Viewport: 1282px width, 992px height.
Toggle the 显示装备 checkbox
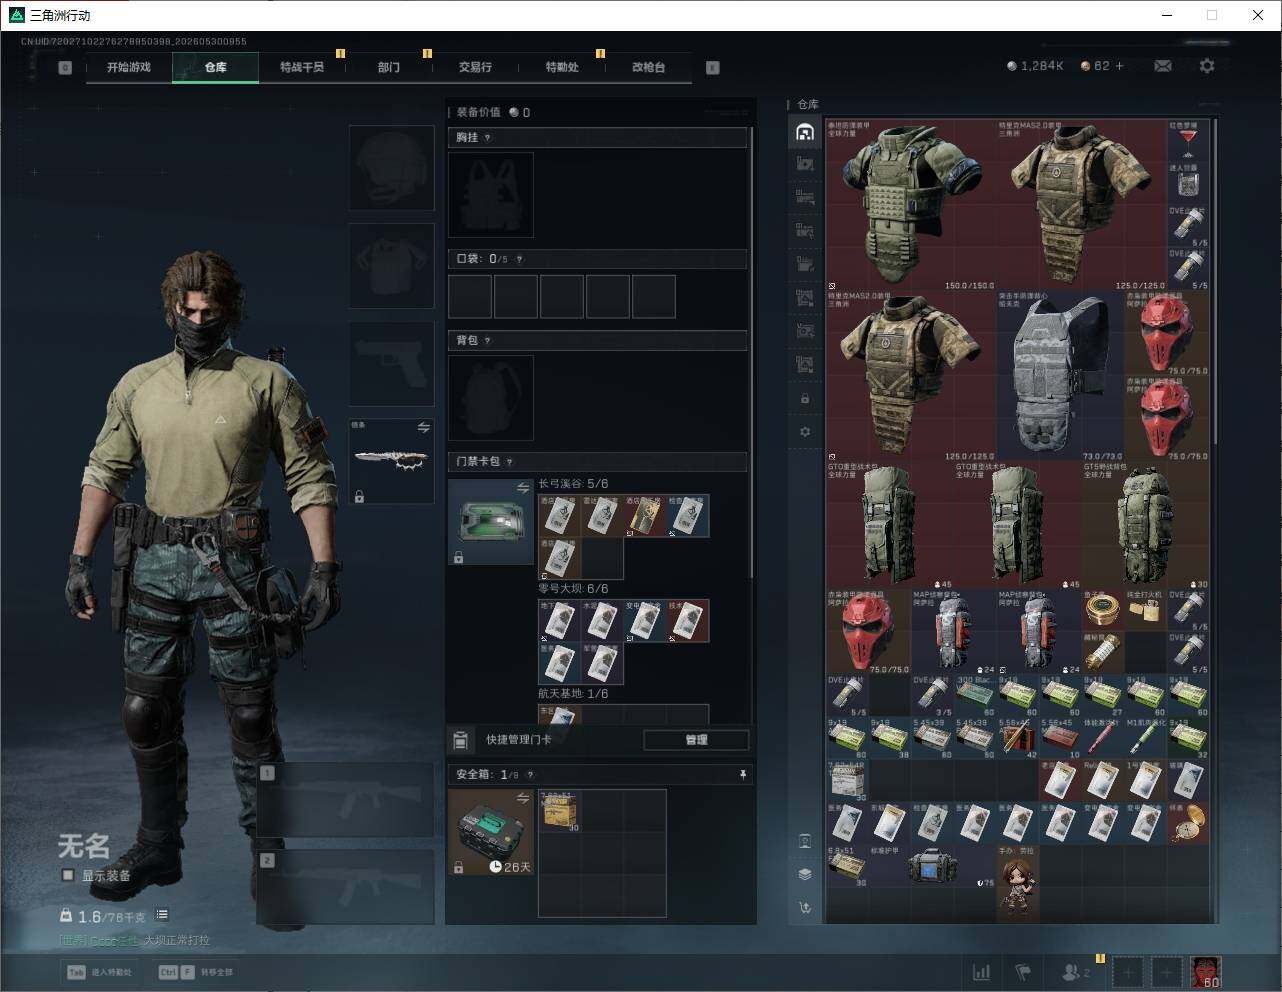(68, 875)
